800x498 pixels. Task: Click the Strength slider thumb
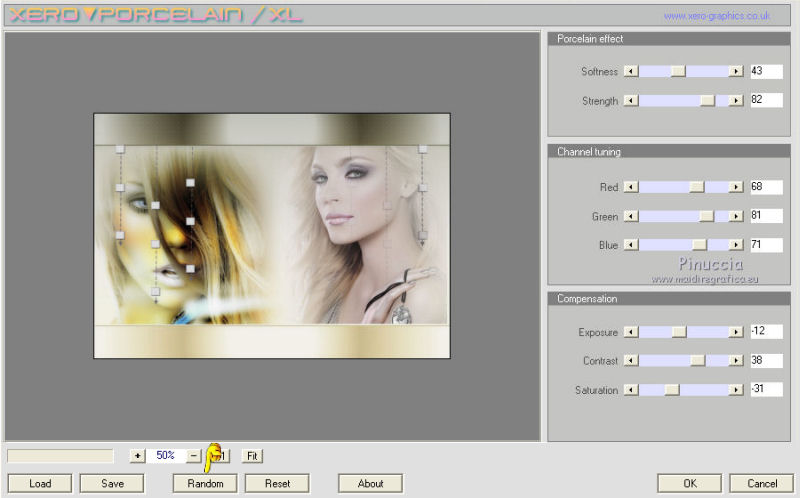(x=708, y=101)
